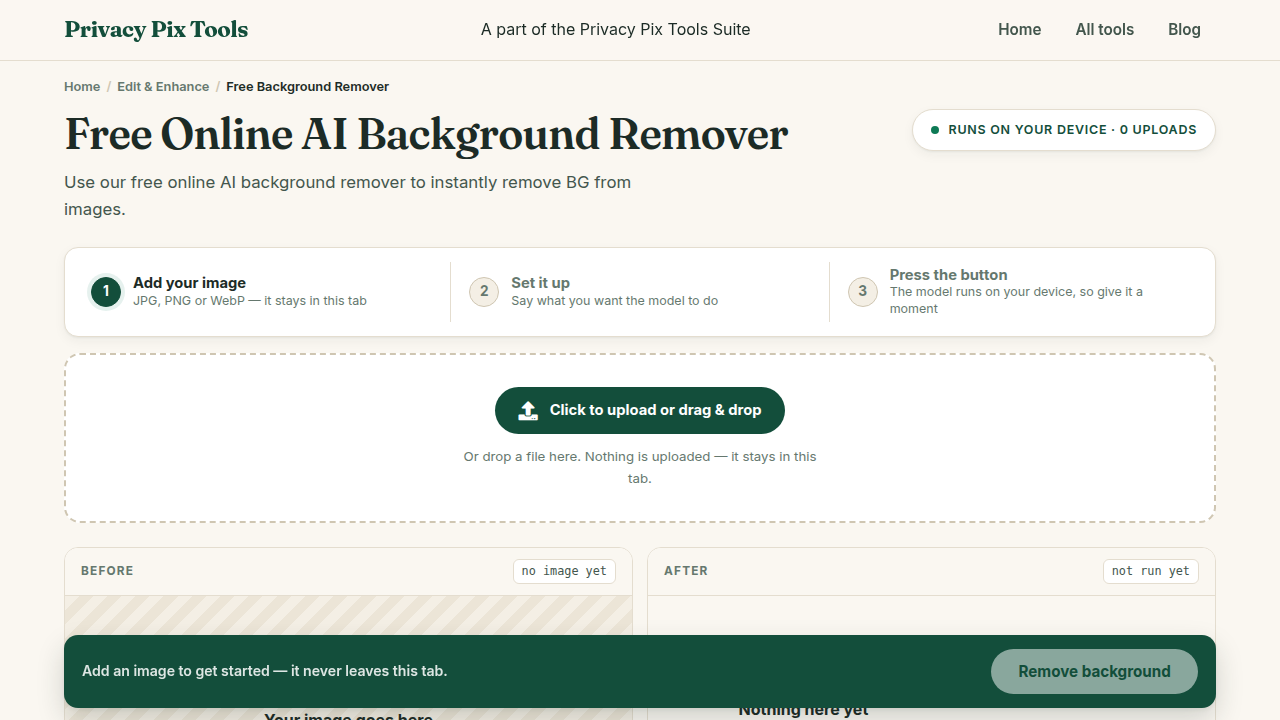Click the Edit & Enhance breadcrumb
Image resolution: width=1280 pixels, height=720 pixels.
tap(163, 87)
